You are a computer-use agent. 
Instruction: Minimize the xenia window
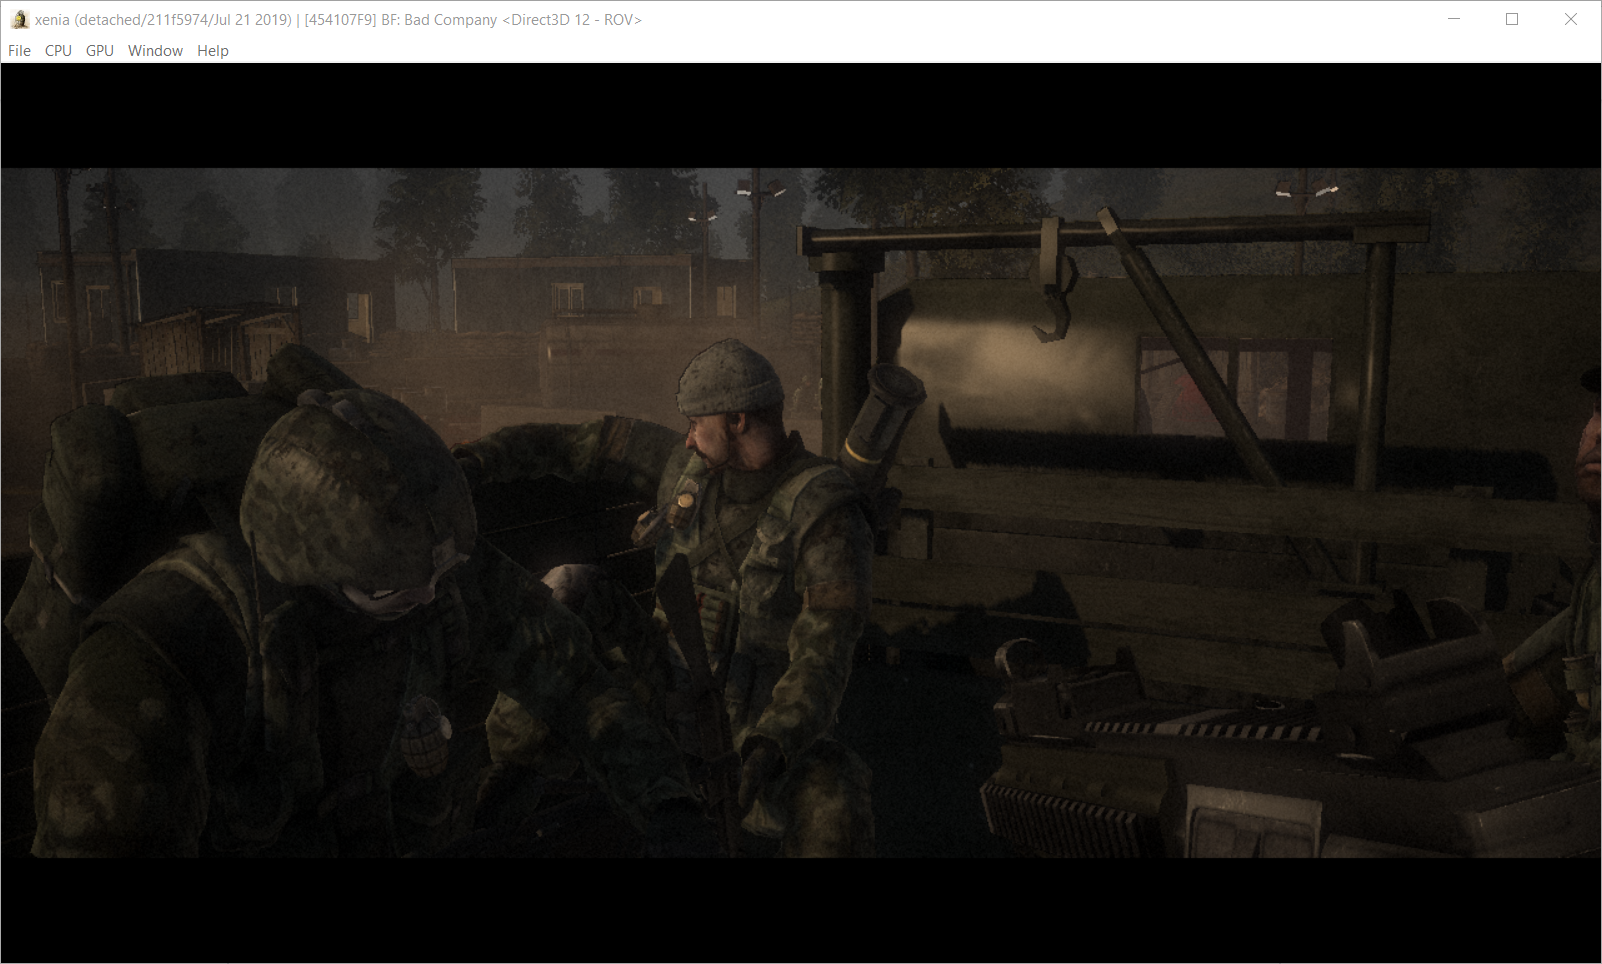pyautogui.click(x=1454, y=19)
